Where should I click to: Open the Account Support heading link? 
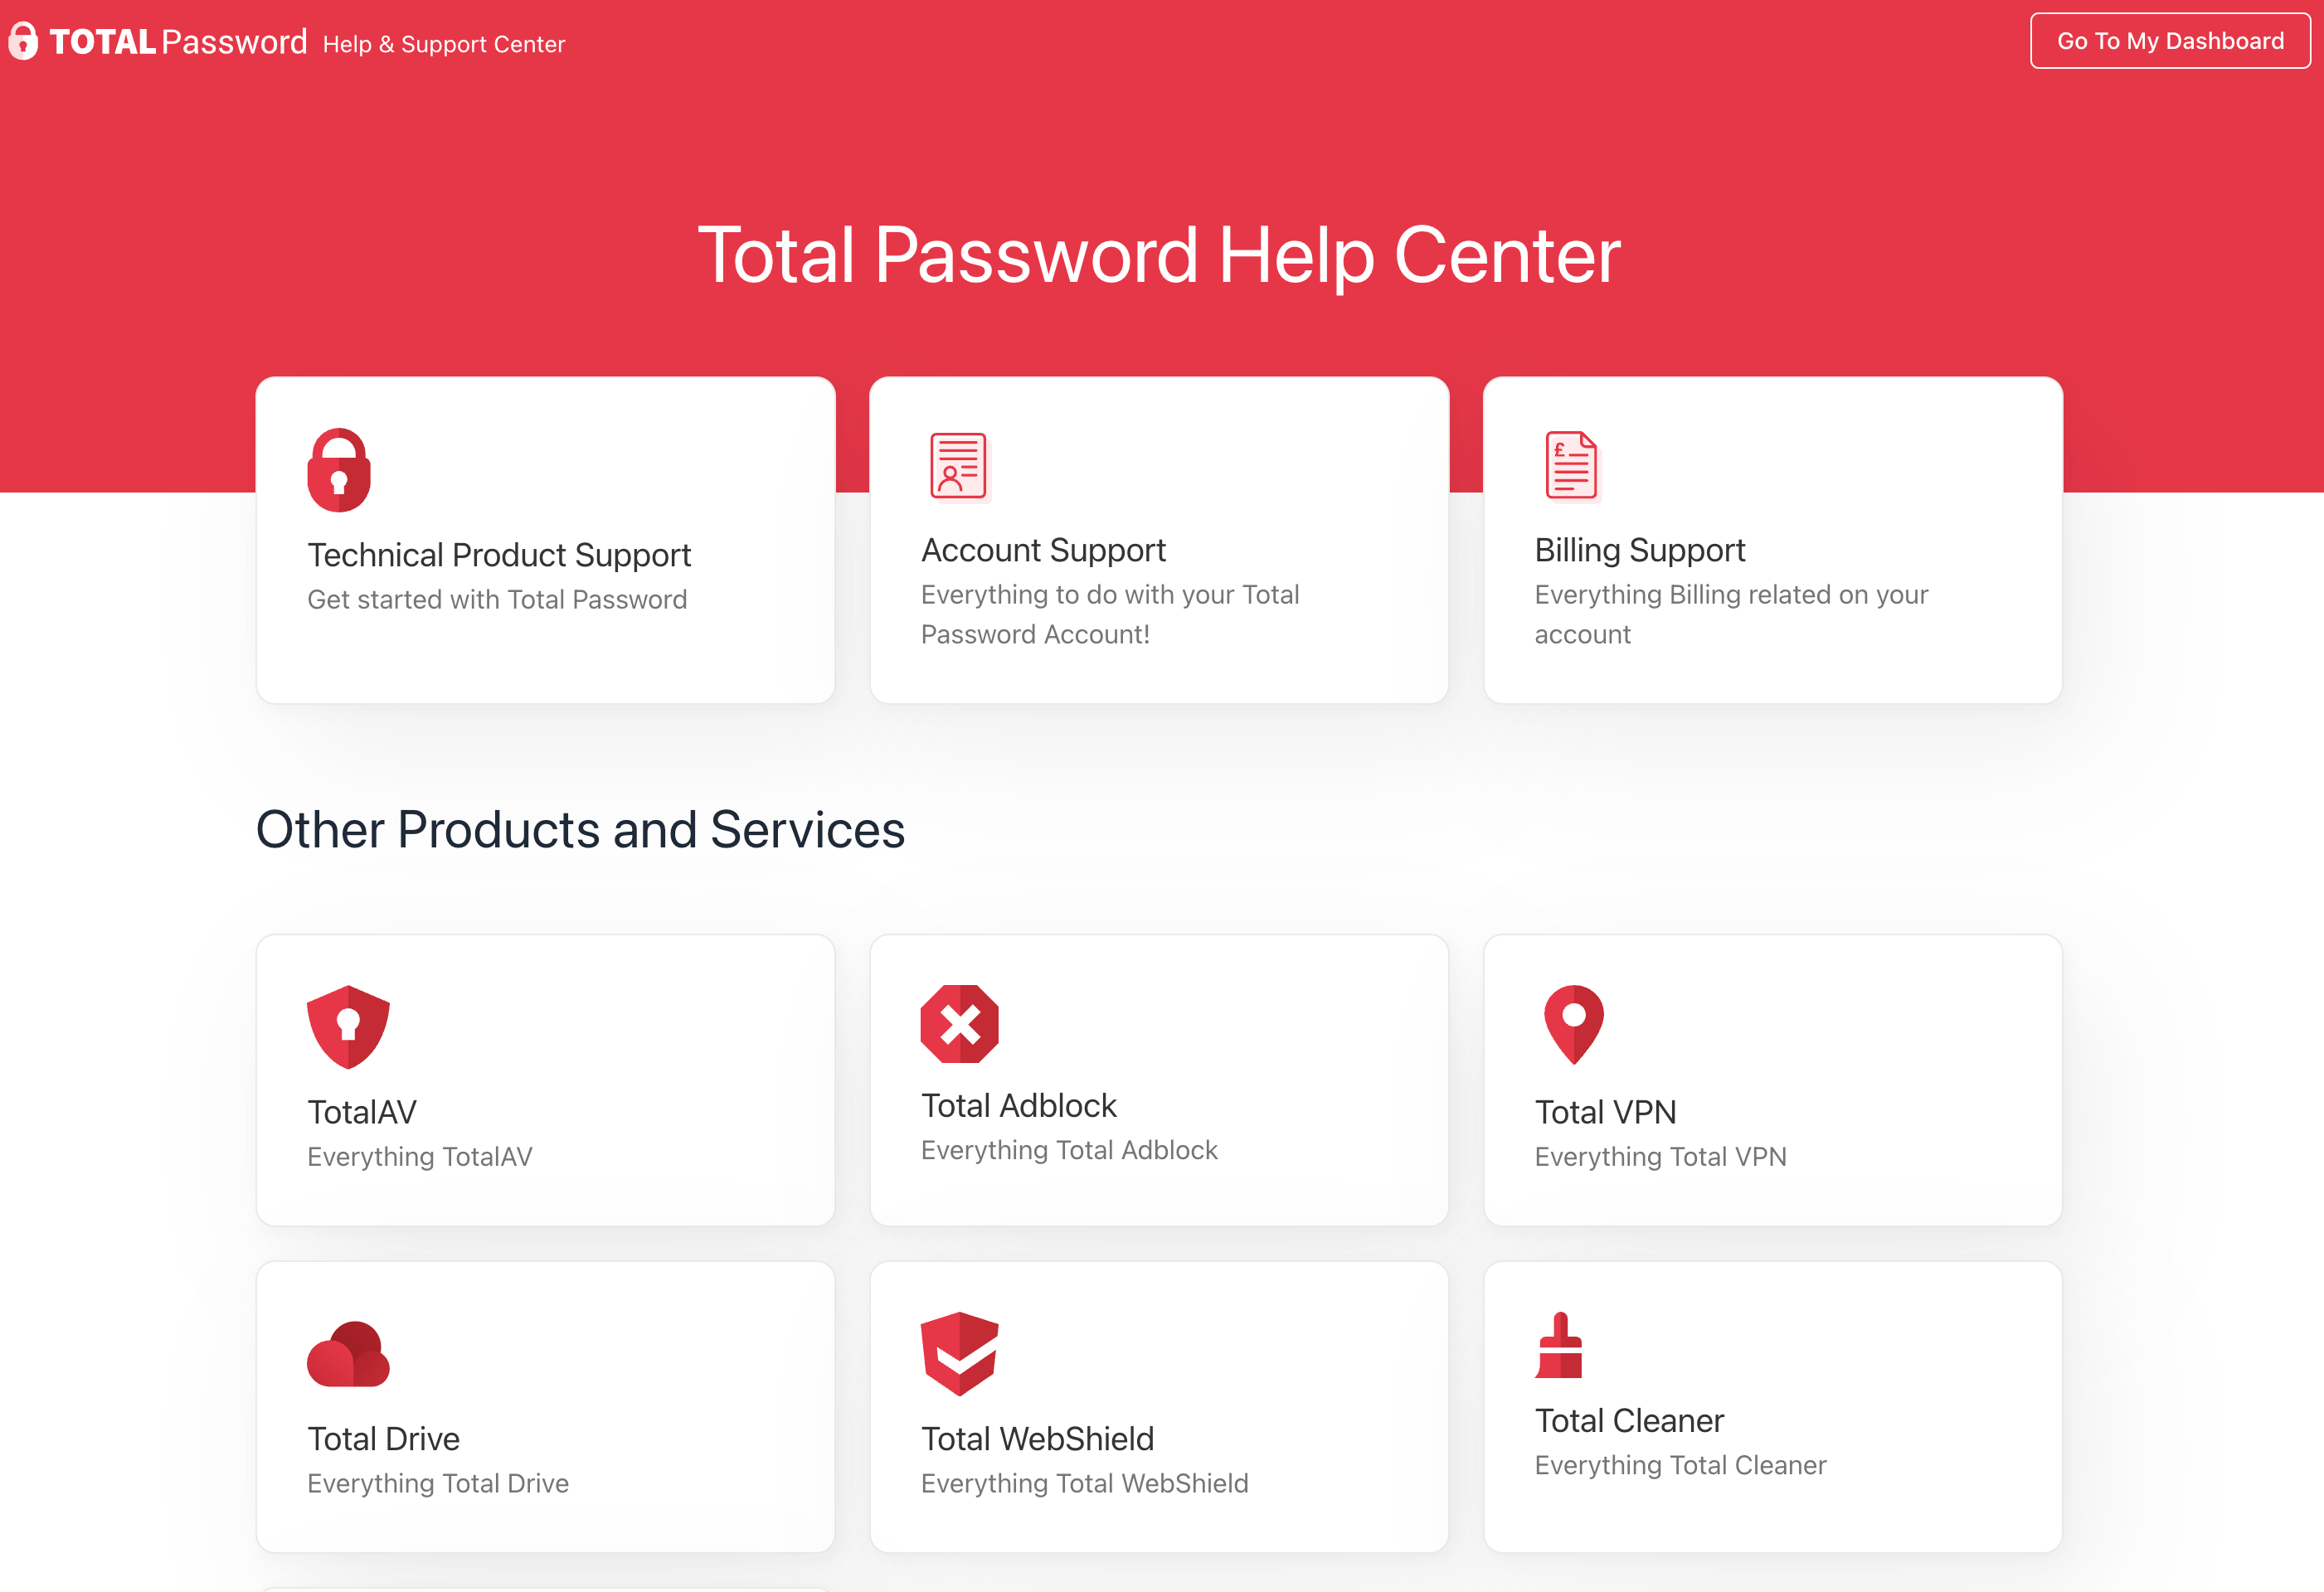1043,550
